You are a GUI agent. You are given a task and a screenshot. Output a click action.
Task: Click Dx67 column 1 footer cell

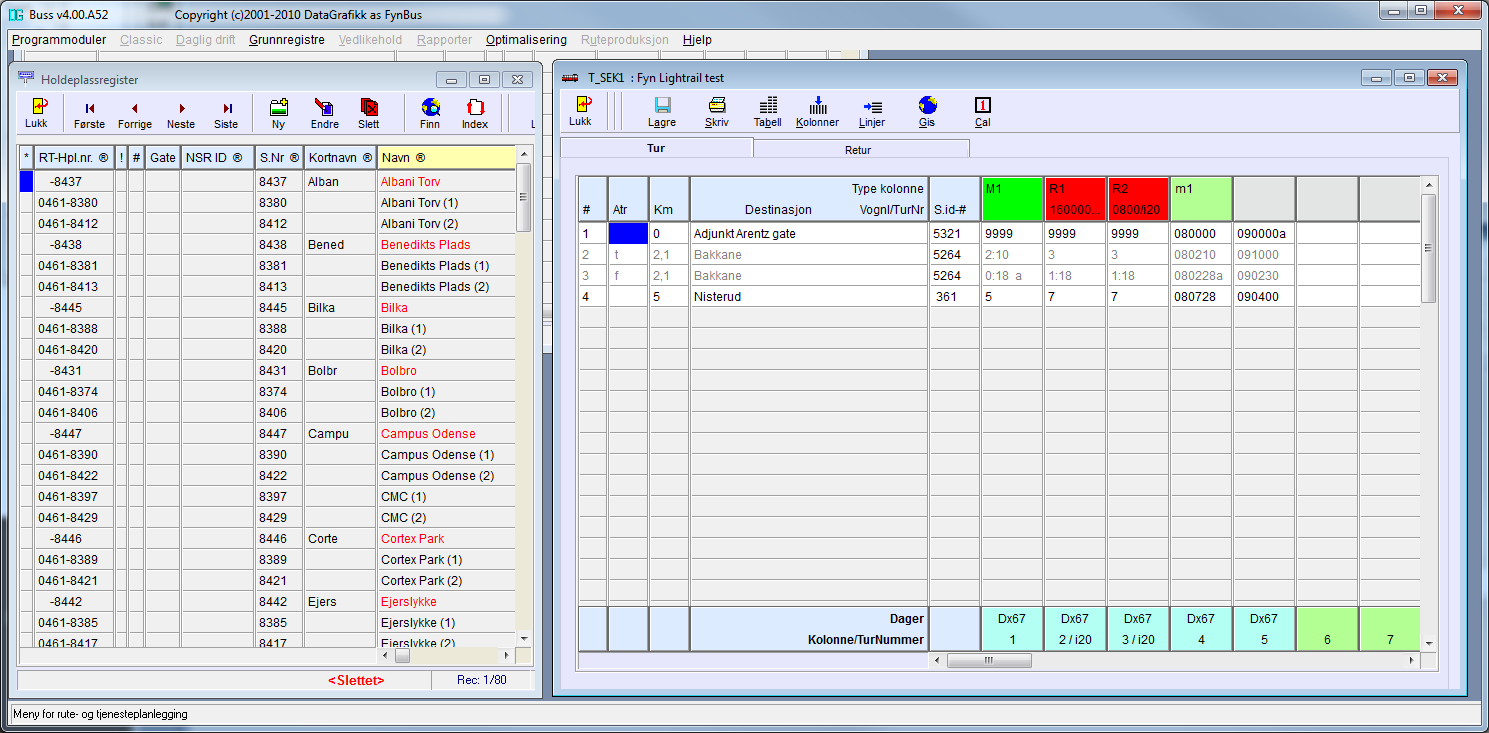click(1012, 629)
